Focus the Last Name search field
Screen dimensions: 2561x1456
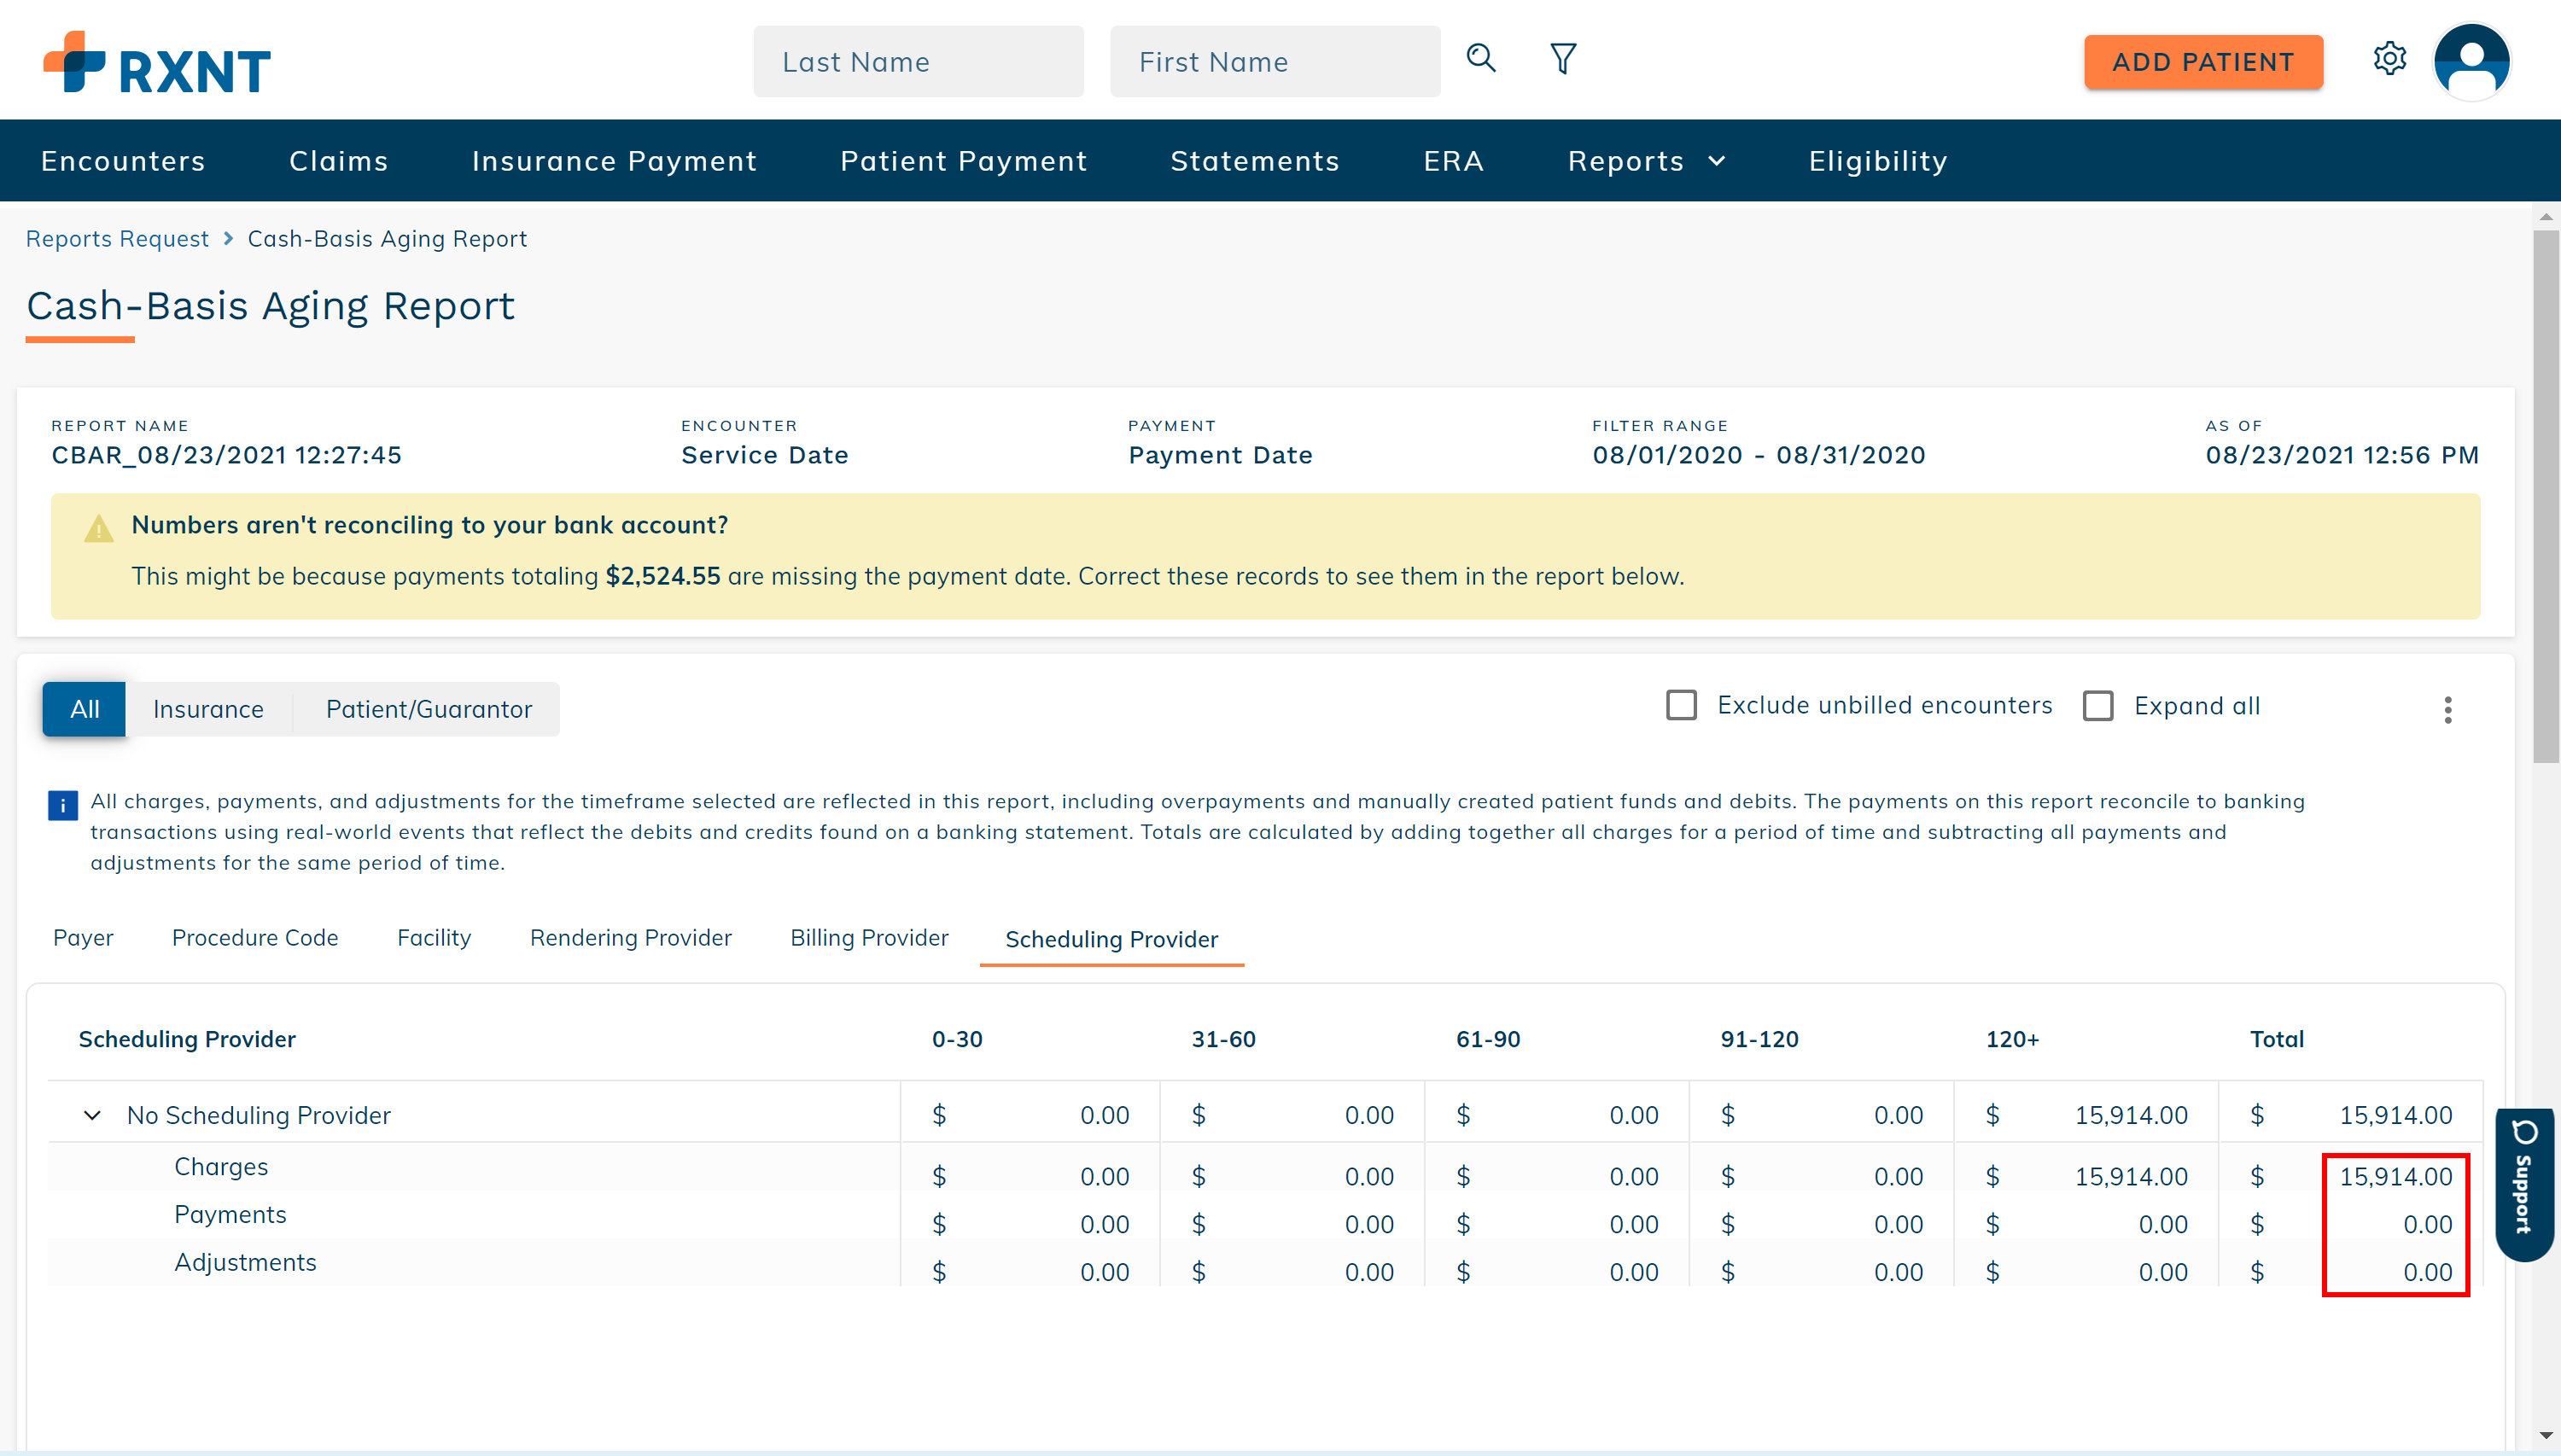point(918,62)
